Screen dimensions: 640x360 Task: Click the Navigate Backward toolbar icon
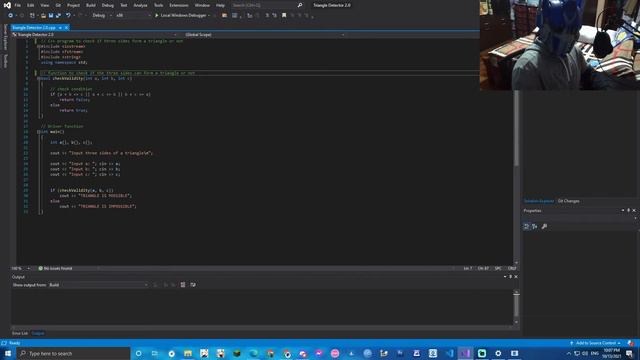(10, 16)
